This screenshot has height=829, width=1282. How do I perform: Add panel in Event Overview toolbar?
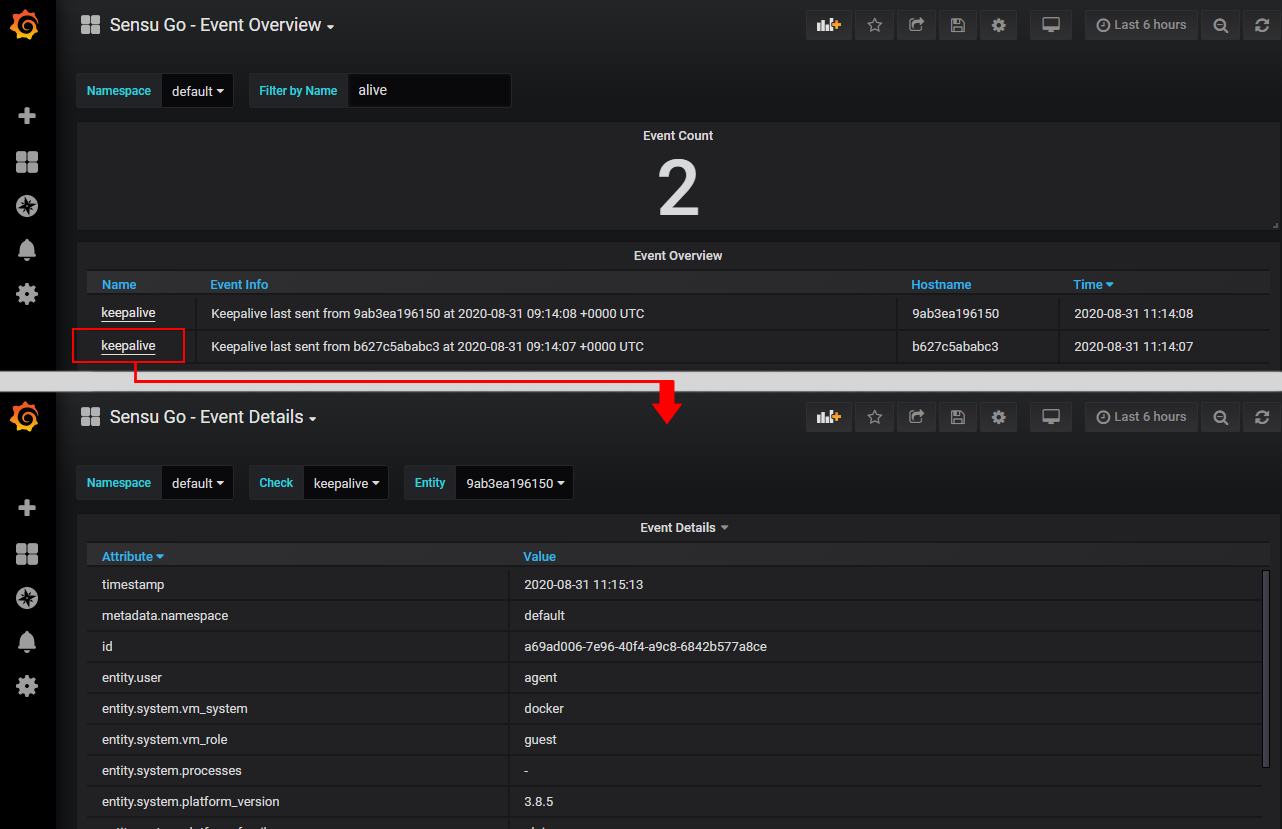(x=829, y=25)
